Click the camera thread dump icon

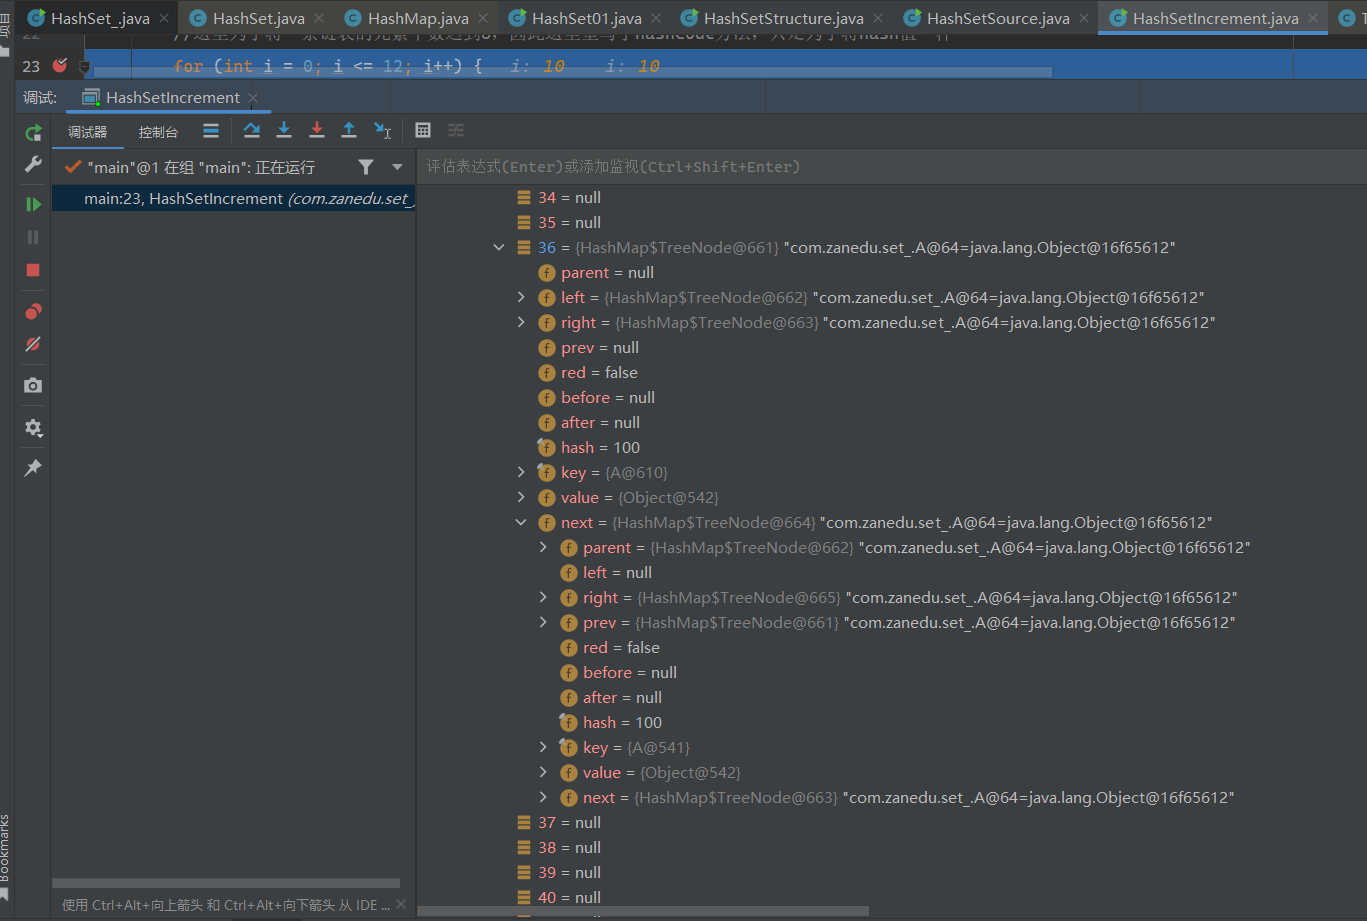[33, 385]
